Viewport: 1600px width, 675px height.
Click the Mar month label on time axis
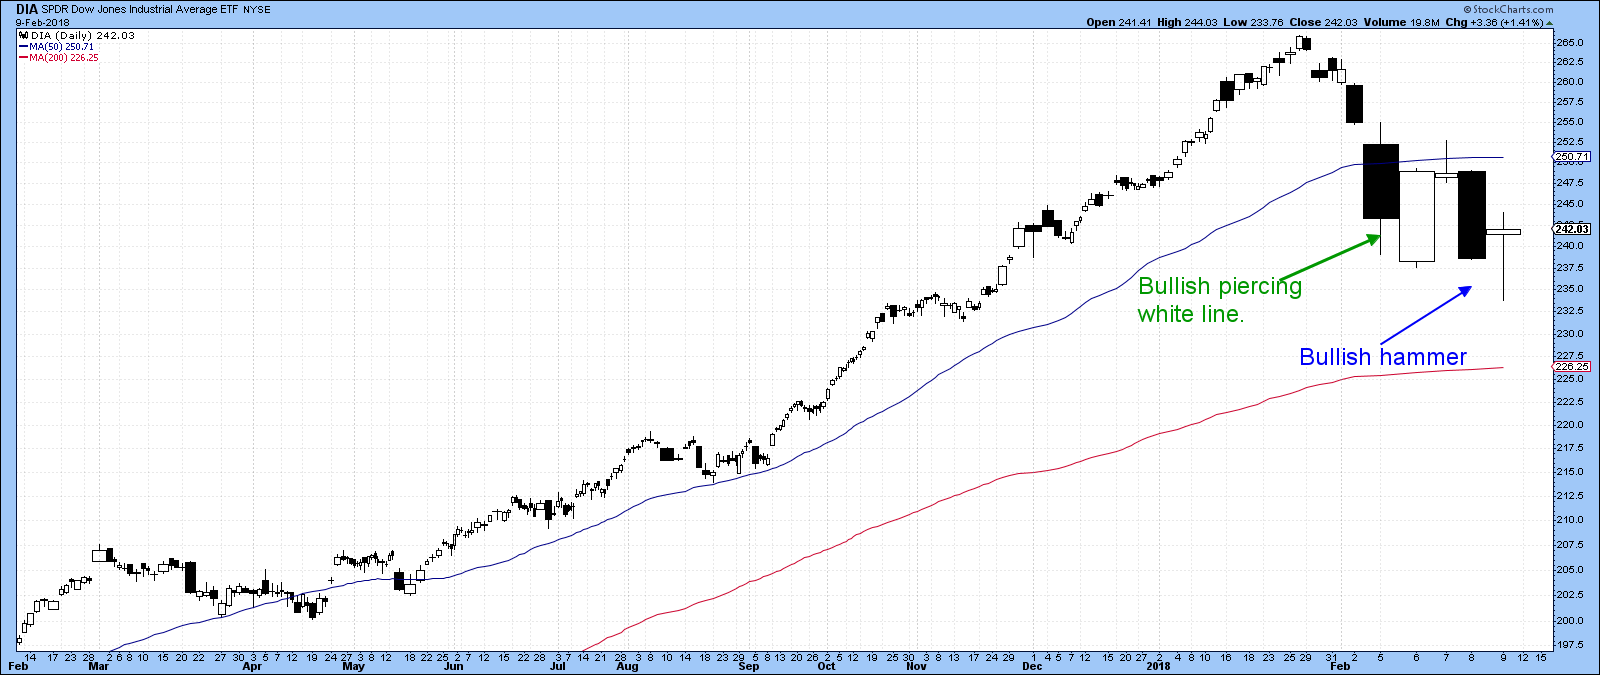tap(99, 666)
